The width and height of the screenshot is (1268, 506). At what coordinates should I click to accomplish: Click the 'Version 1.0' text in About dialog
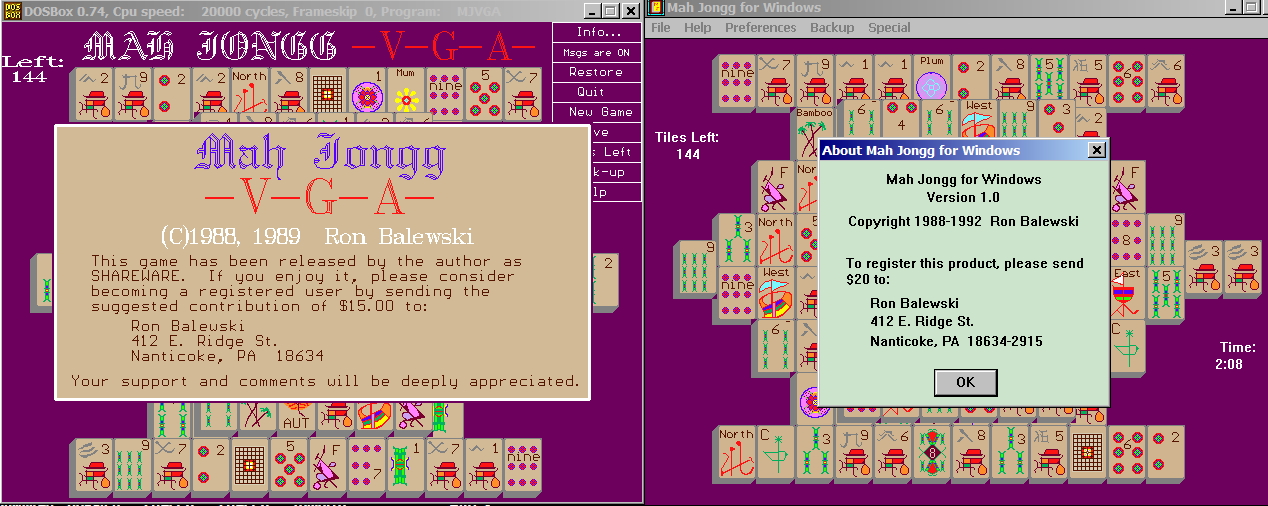[963, 197]
